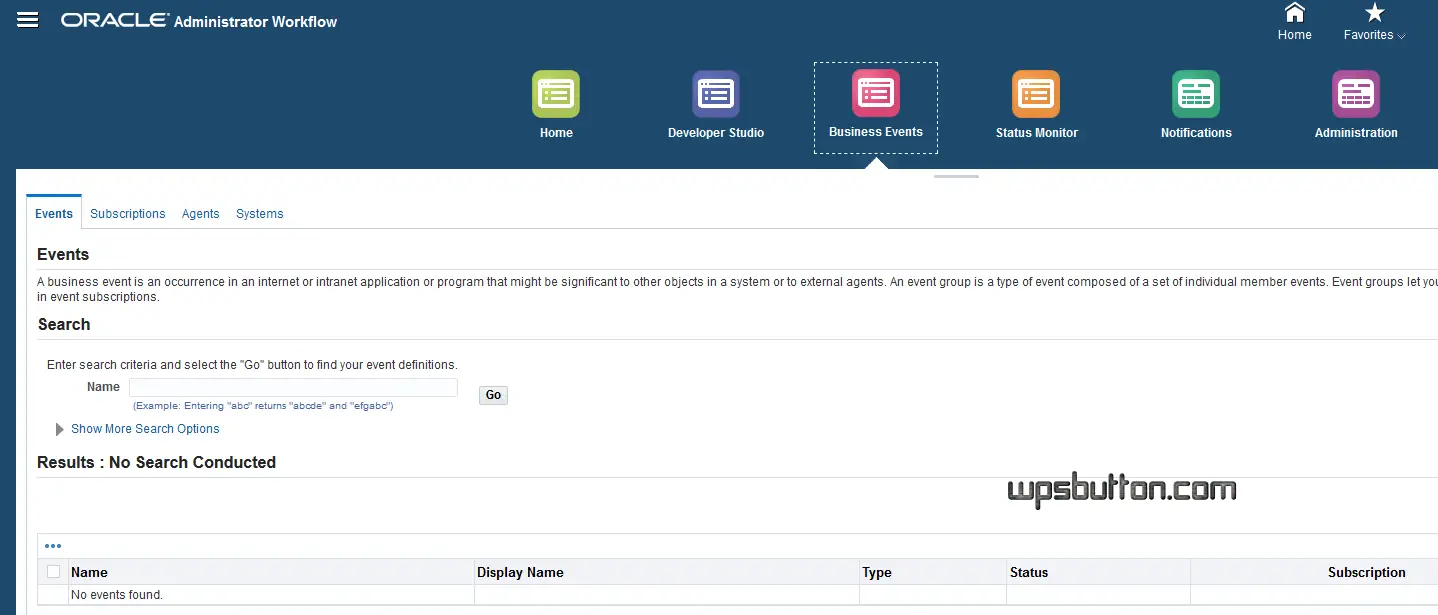Focus the Name search input field
This screenshot has width=1438, height=615.
pyautogui.click(x=293, y=388)
